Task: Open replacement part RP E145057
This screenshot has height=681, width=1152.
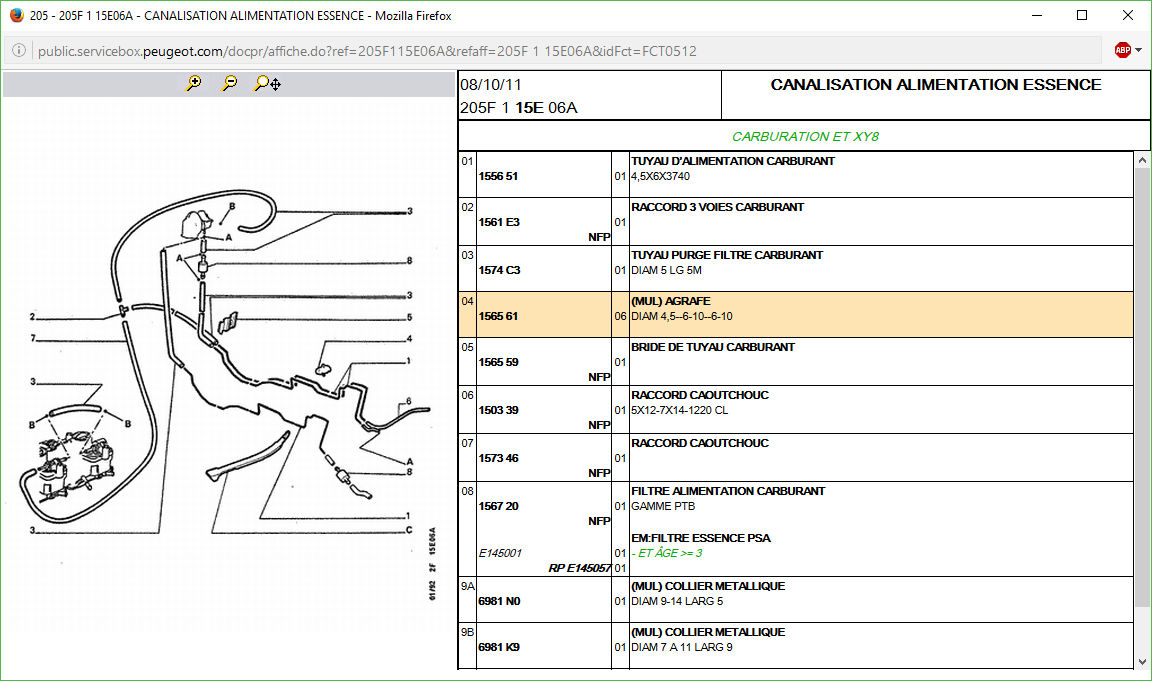Action: coord(579,568)
